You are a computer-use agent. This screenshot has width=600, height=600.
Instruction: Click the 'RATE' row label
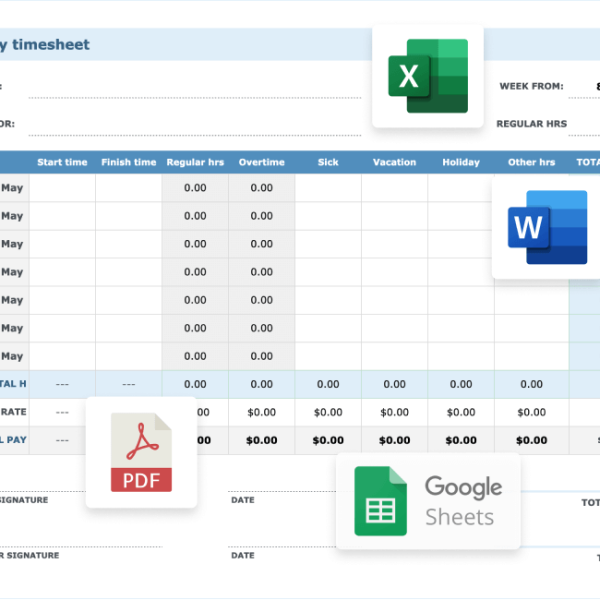tap(14, 412)
